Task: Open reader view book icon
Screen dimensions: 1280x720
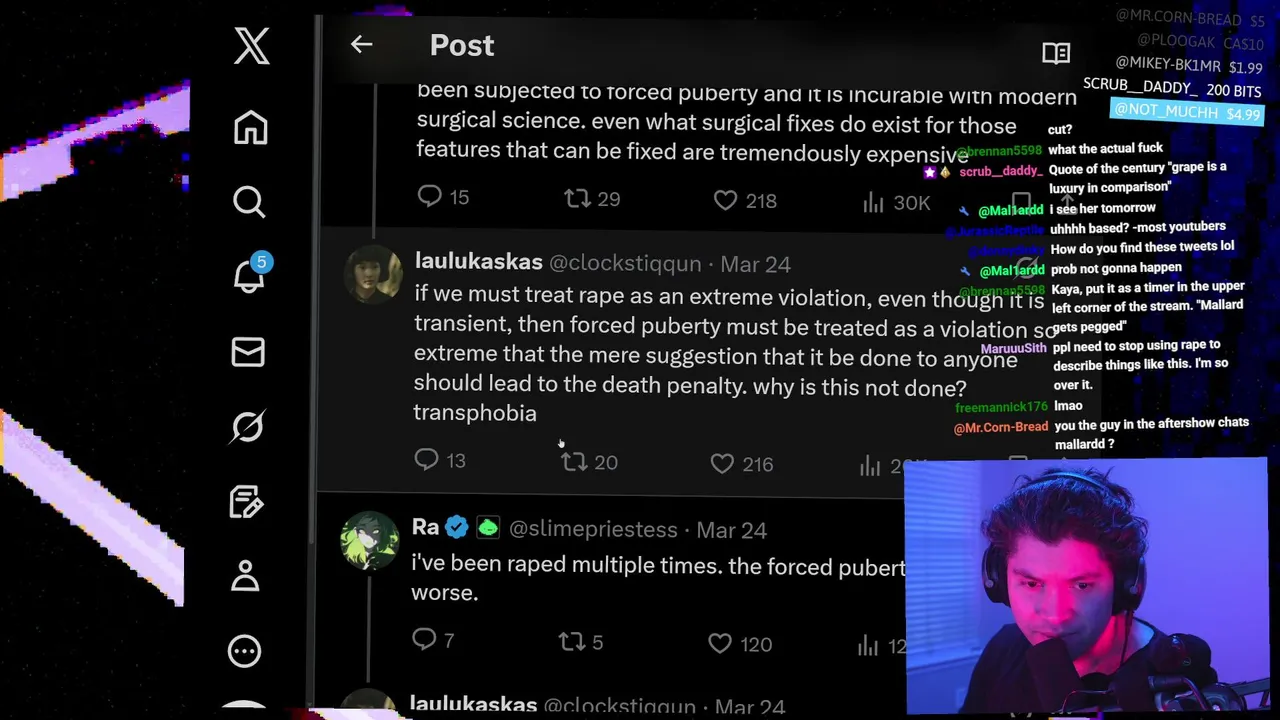Action: 1056,53
